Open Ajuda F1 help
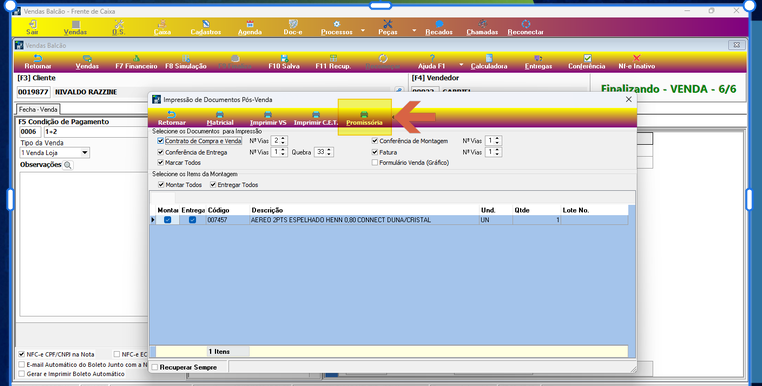The width and height of the screenshot is (762, 386). point(432,62)
